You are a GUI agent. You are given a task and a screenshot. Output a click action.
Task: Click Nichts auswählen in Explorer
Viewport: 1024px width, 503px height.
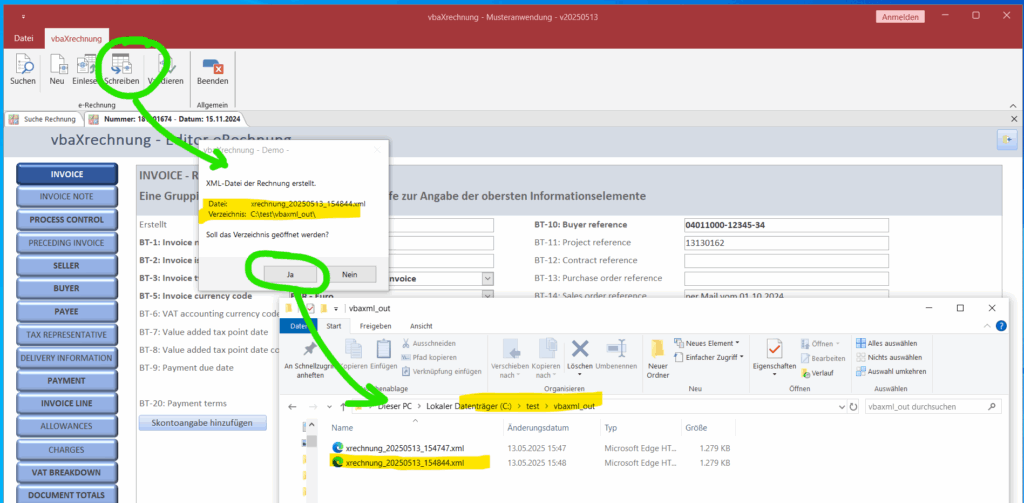889,357
